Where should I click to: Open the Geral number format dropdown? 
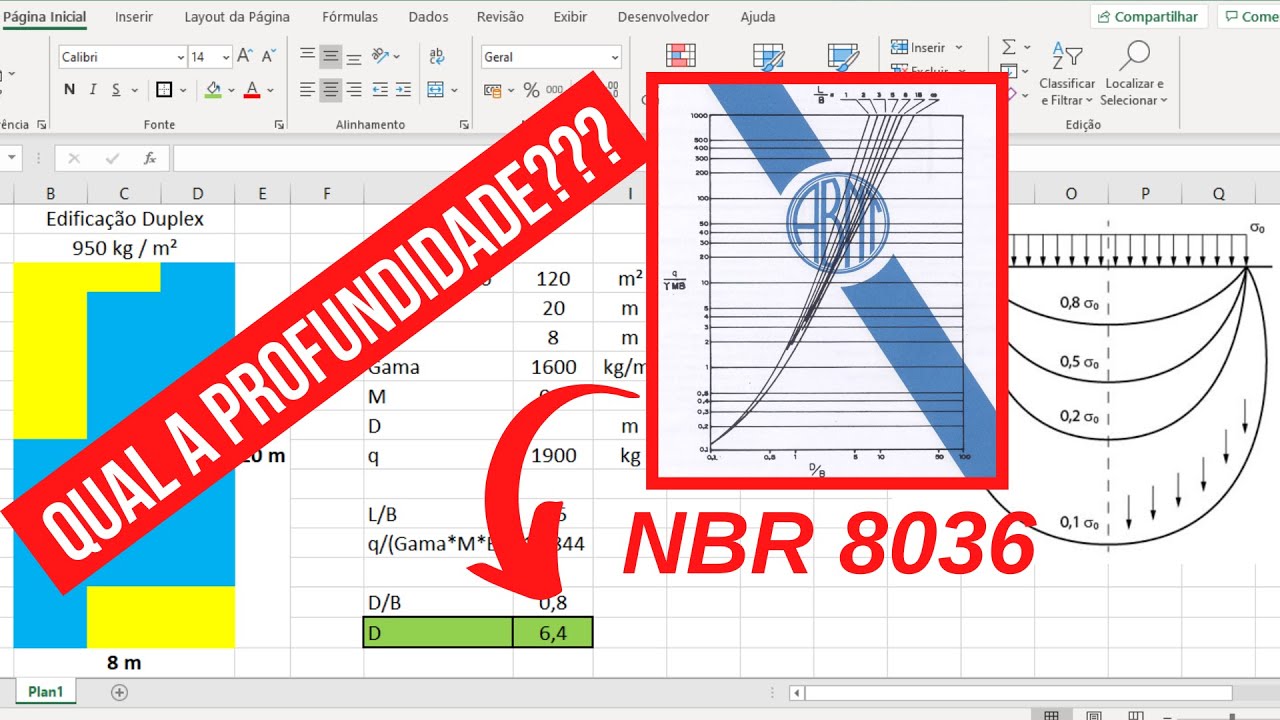tap(551, 57)
